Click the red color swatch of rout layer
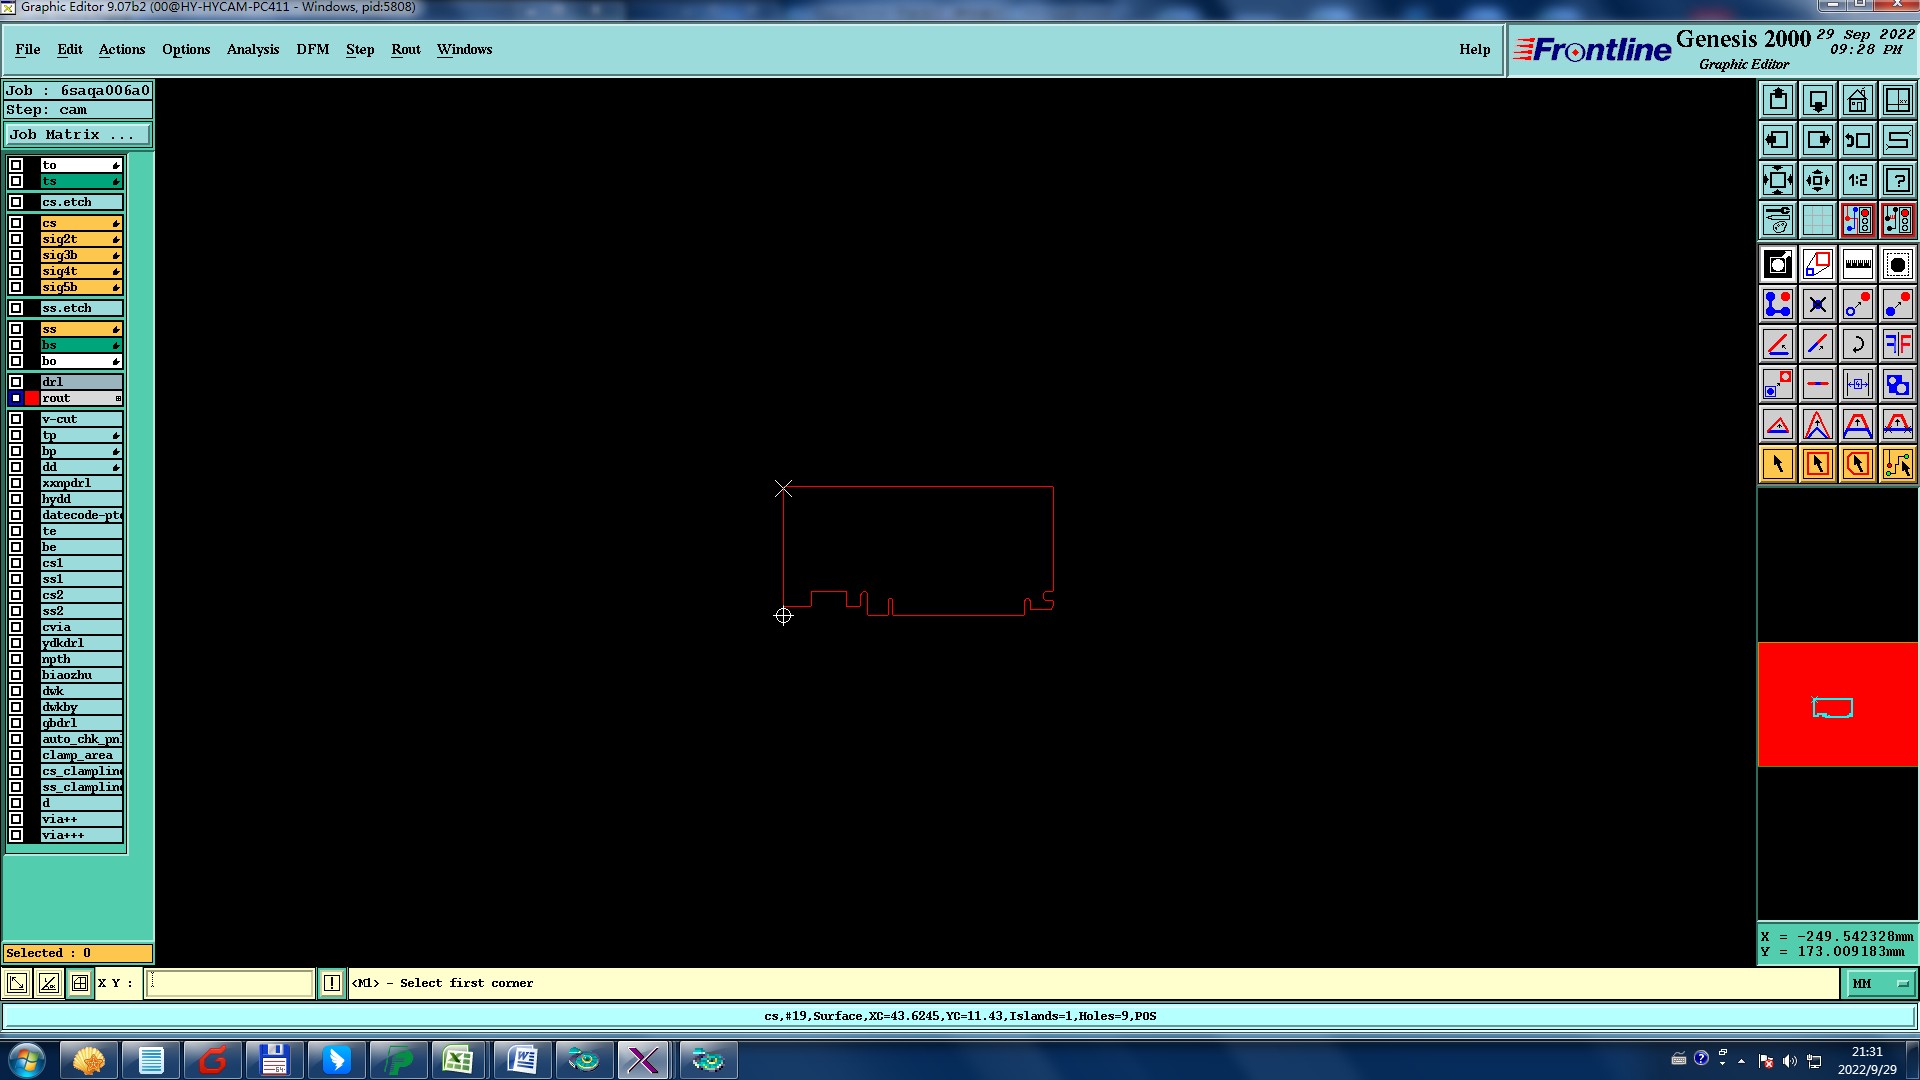Viewport: 1920px width, 1080px height. point(32,398)
